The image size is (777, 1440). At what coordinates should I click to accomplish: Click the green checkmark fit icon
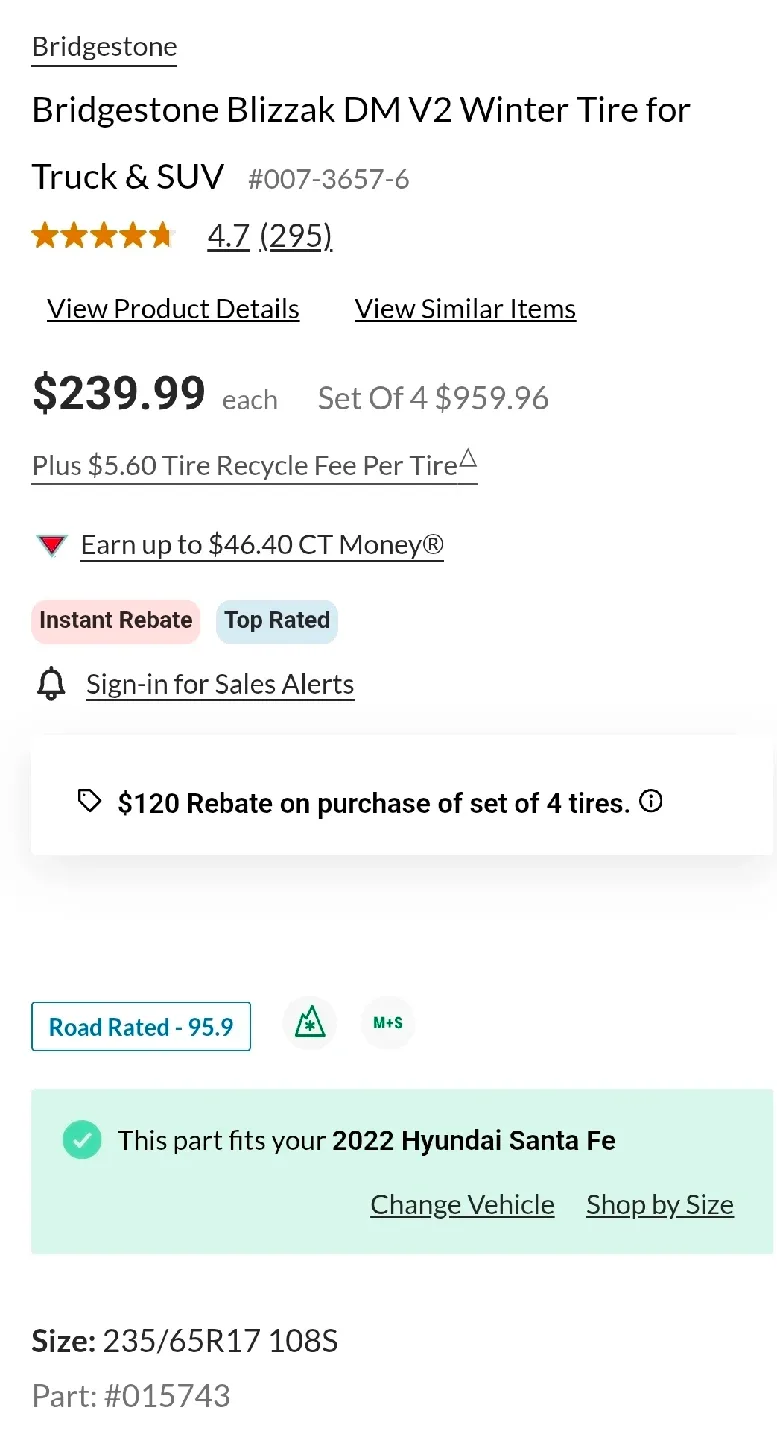(82, 1140)
